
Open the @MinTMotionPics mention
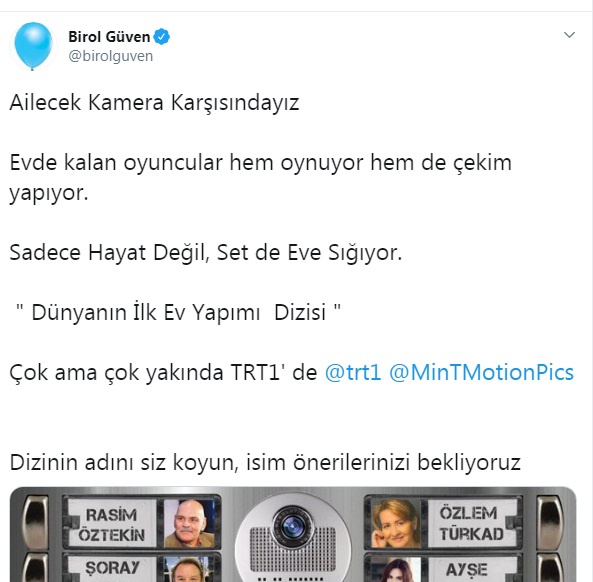click(481, 372)
